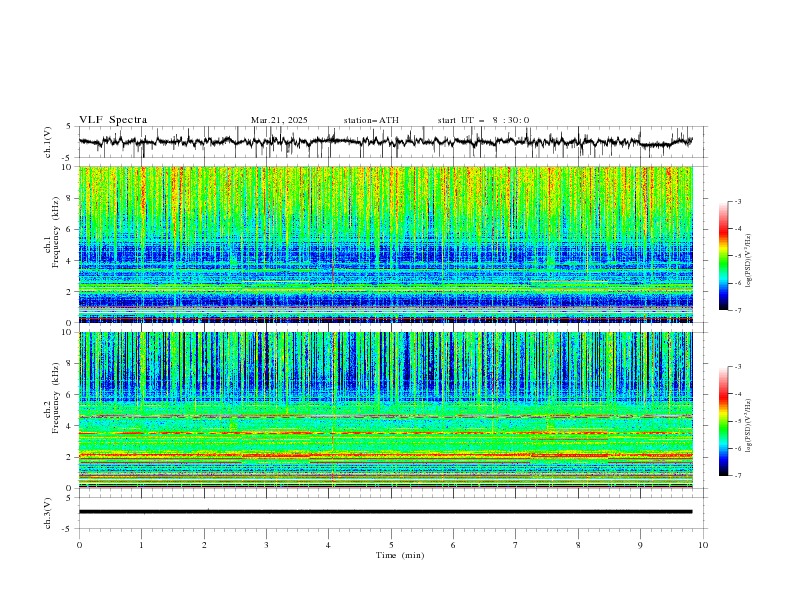This screenshot has height=612, width=792.
Task: Select the ch.2 colorbar "log(PSD)(V²/Hz)" label
Action: tap(750, 426)
